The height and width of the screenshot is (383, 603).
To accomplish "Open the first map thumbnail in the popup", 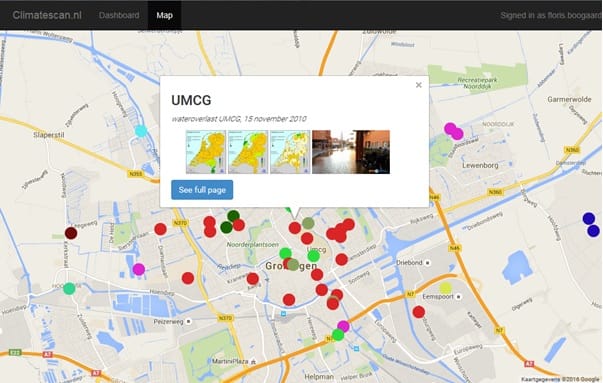I will (x=206, y=152).
